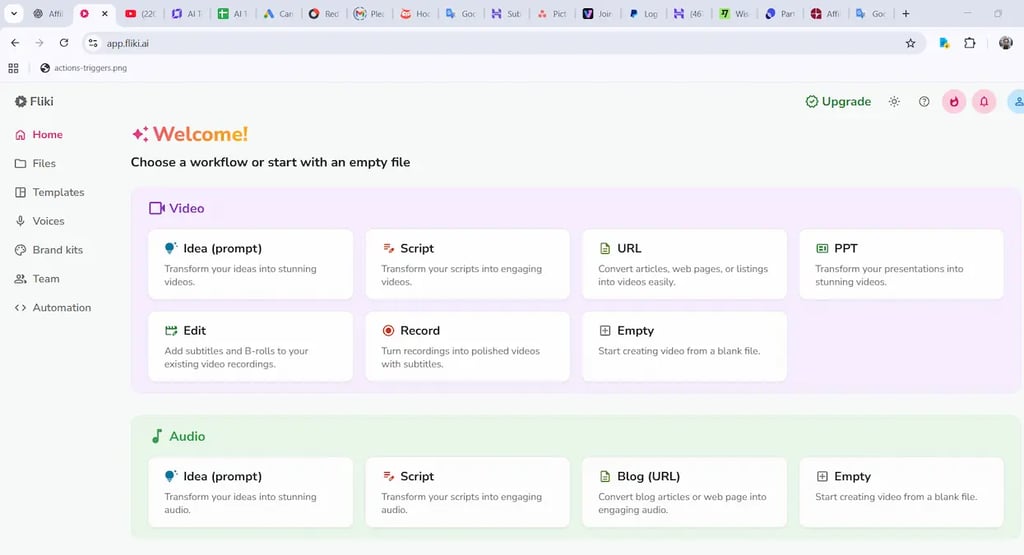Select Blog (URL) audio workflow card

pyautogui.click(x=684, y=492)
